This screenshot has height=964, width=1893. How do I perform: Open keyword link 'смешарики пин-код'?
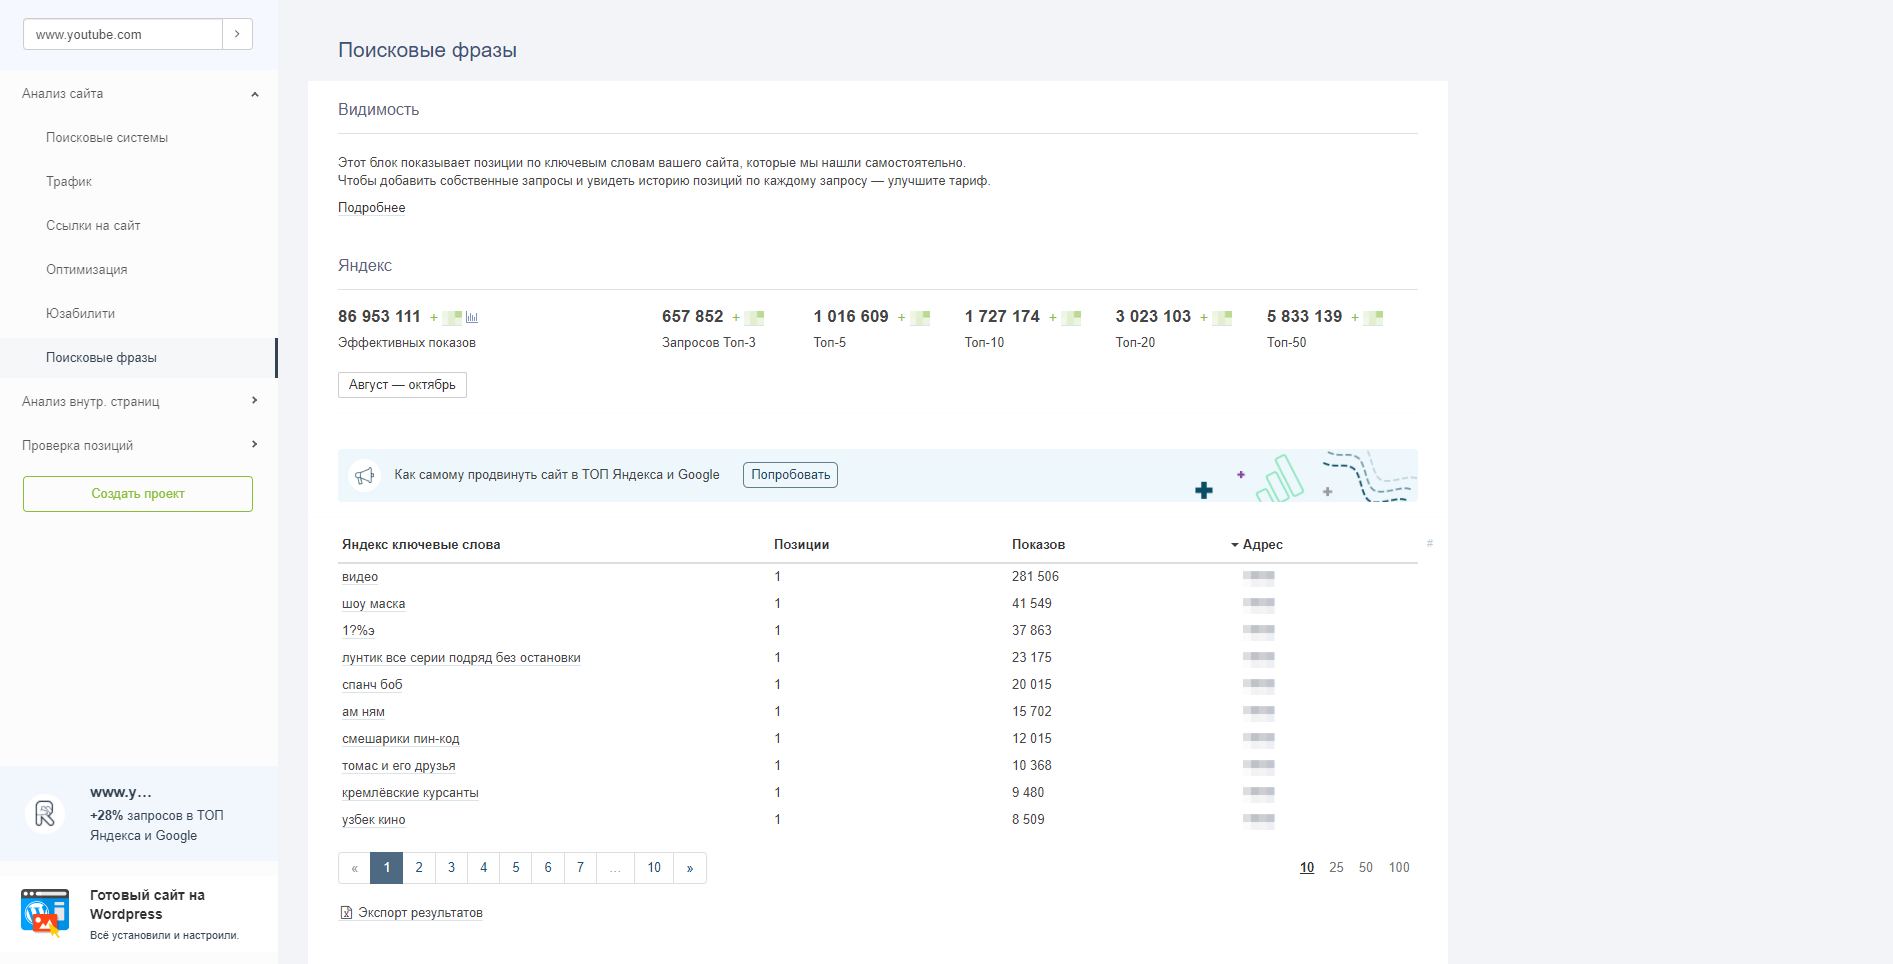401,739
